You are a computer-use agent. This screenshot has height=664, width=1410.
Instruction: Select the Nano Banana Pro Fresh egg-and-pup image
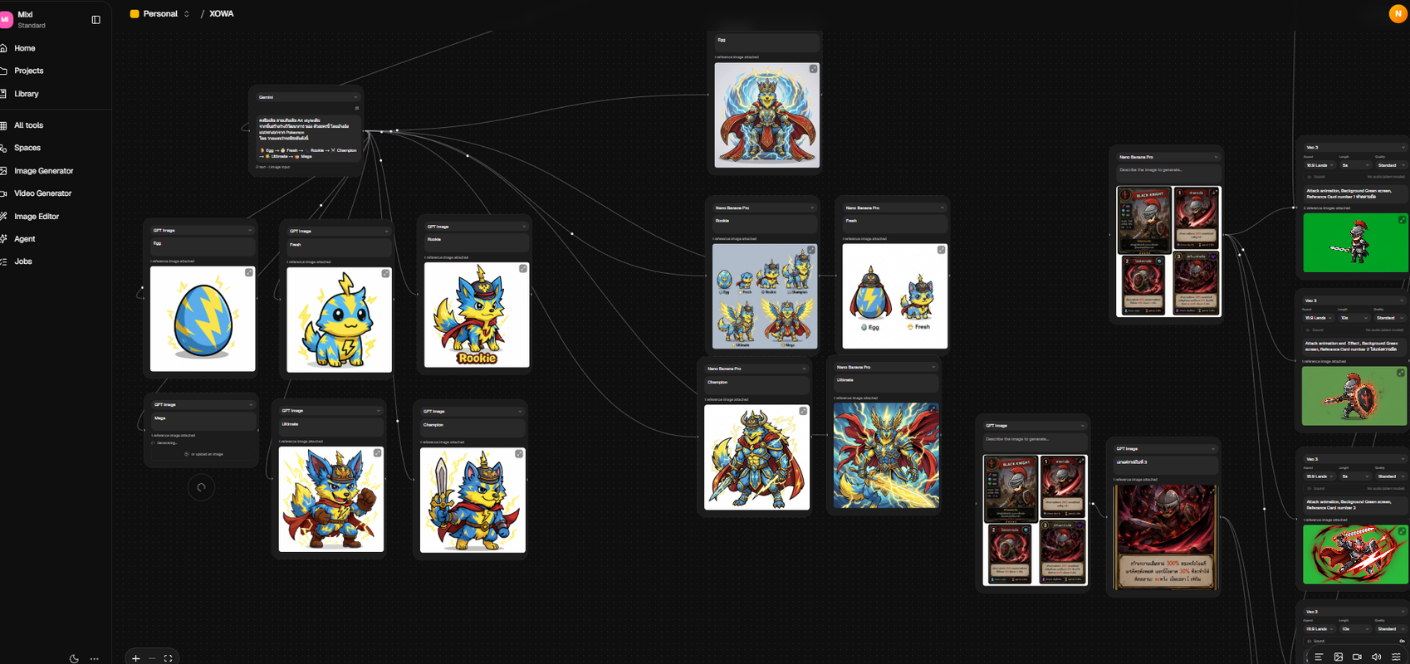895,296
